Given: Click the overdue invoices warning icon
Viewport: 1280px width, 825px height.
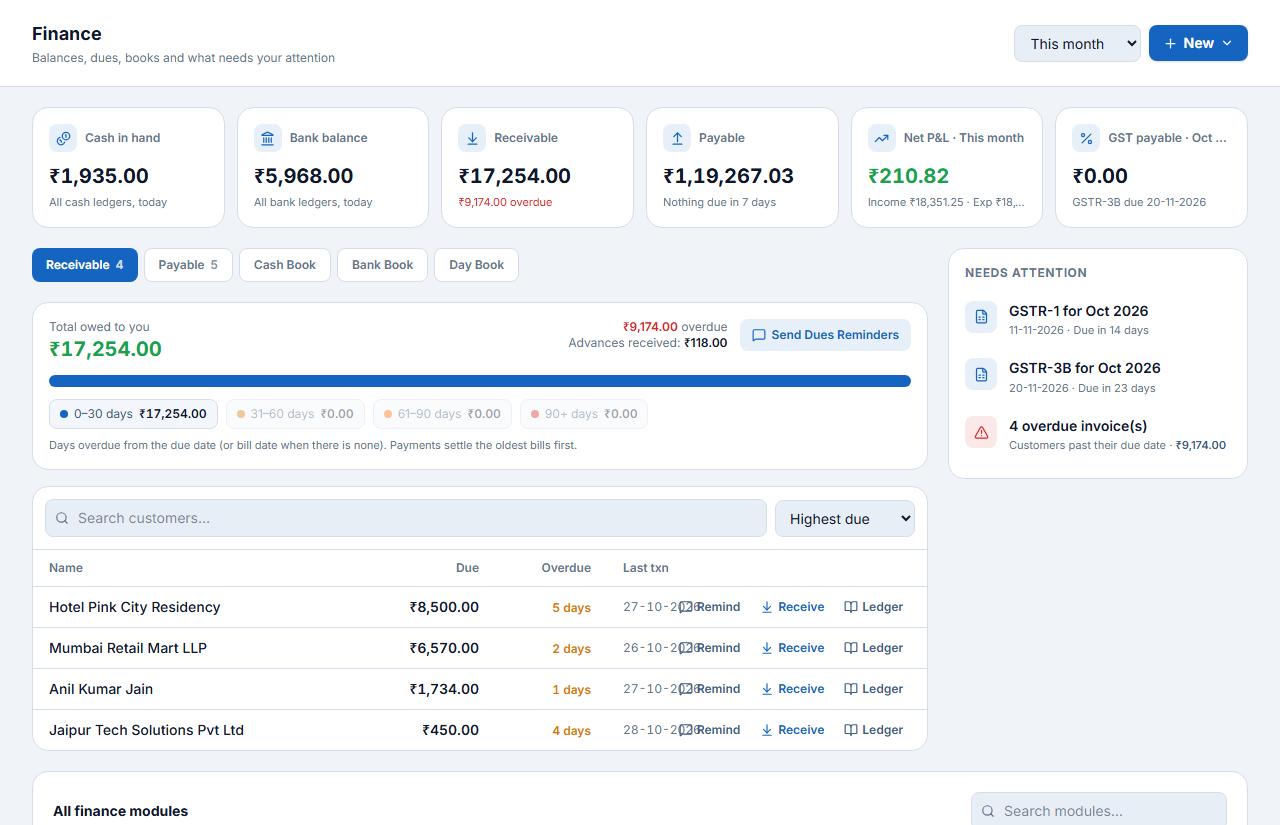Looking at the screenshot, I should (981, 432).
